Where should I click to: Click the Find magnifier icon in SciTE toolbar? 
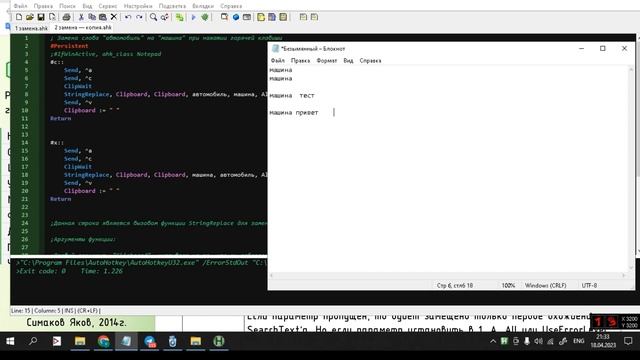tap(153, 17)
